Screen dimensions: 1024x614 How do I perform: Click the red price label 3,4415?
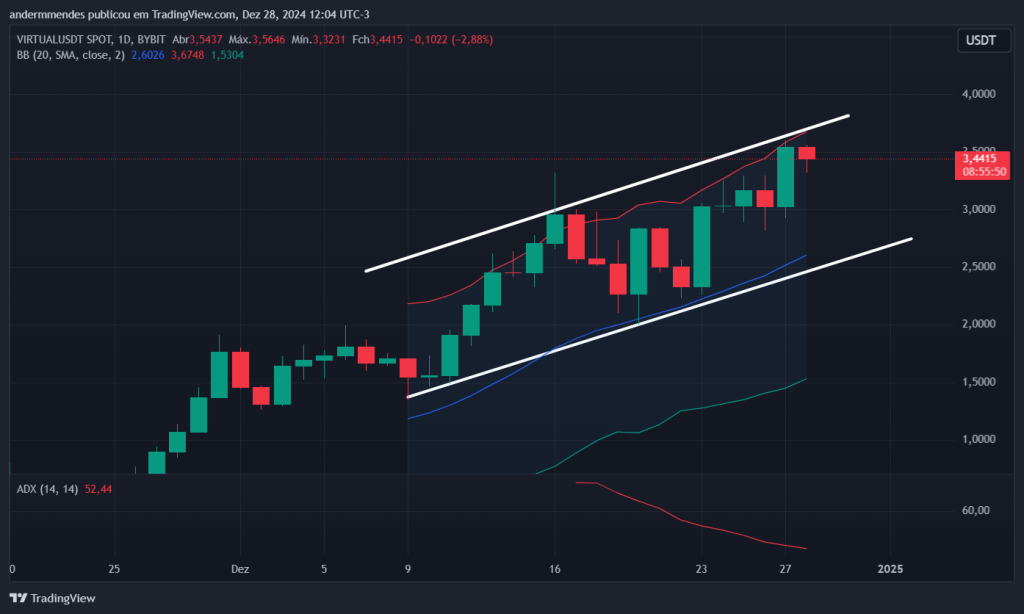(x=979, y=158)
